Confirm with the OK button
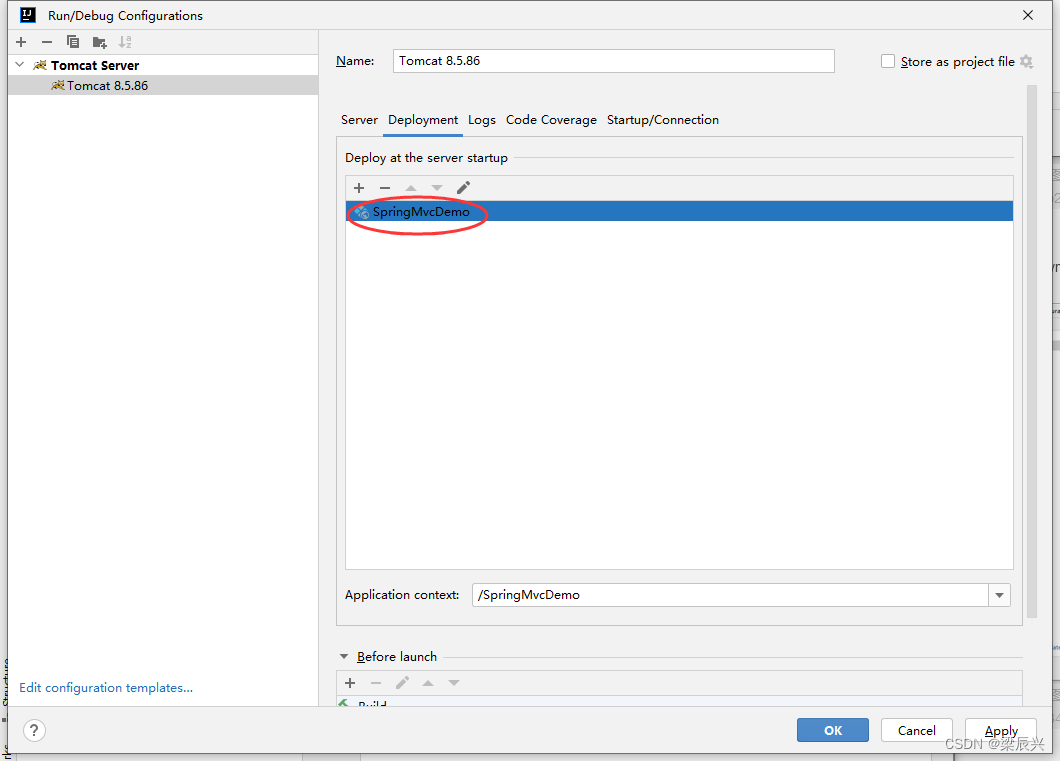Screen dimensions: 1060x761 pos(833,730)
